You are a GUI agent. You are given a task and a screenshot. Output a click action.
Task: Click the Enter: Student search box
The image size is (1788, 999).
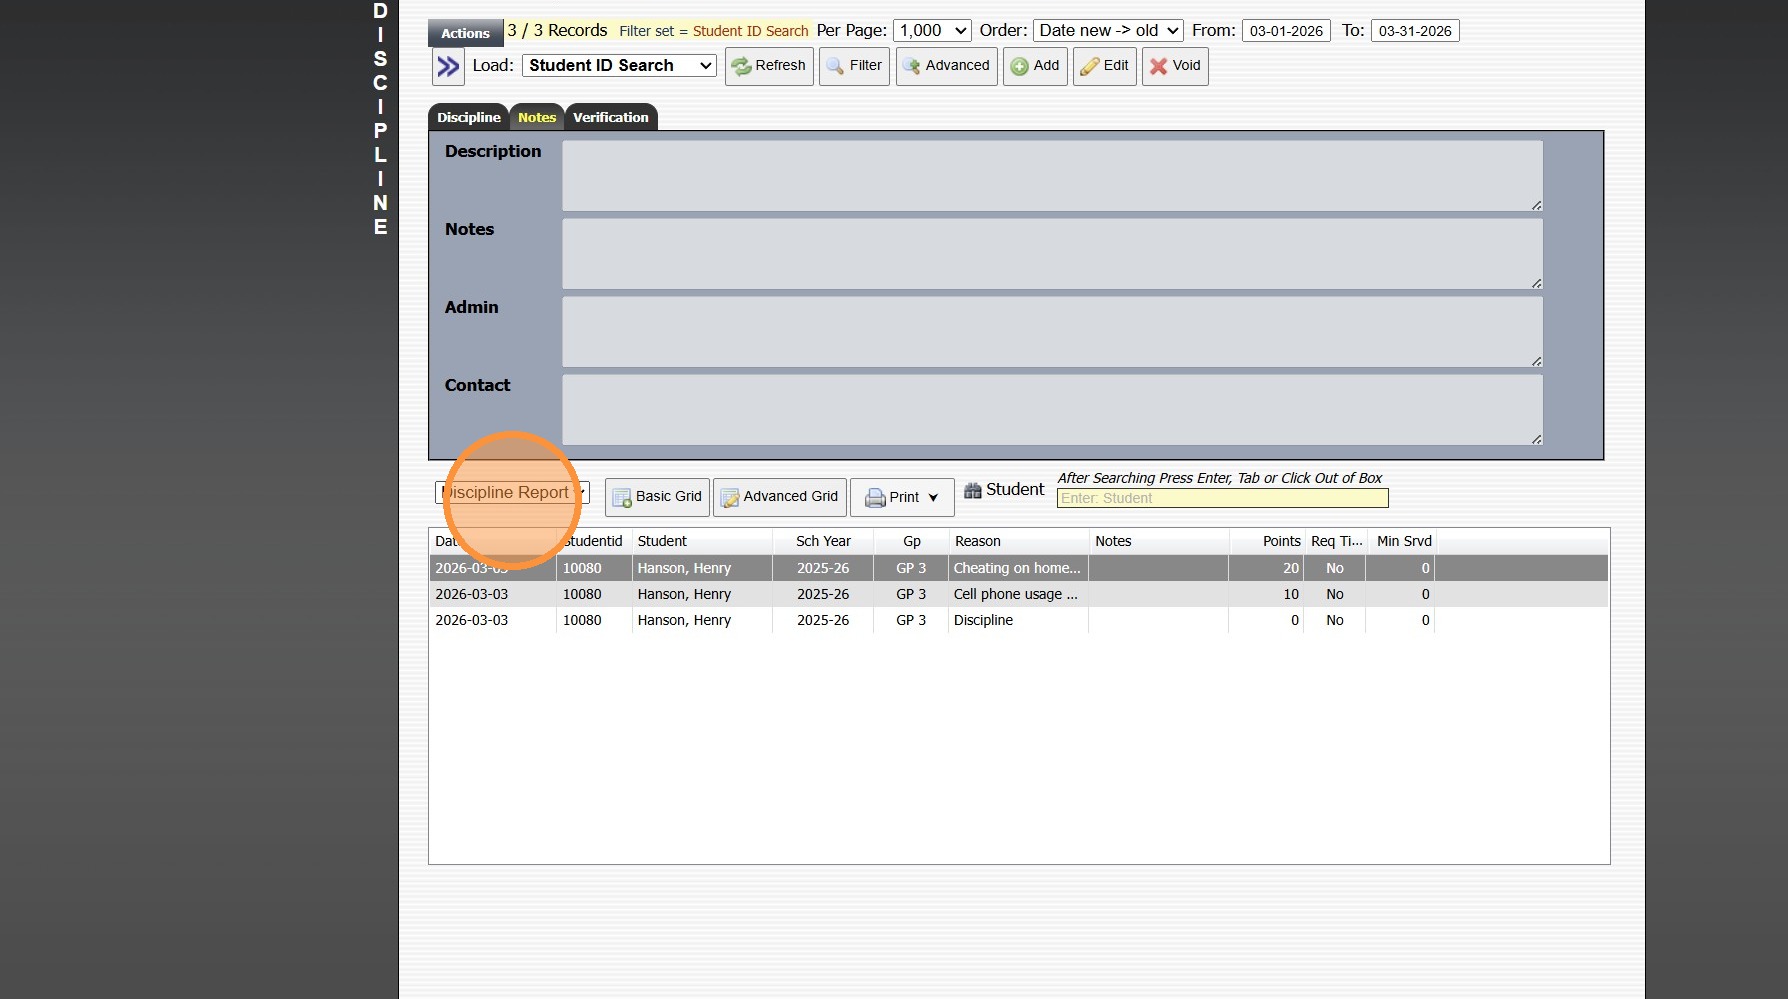coord(1222,498)
